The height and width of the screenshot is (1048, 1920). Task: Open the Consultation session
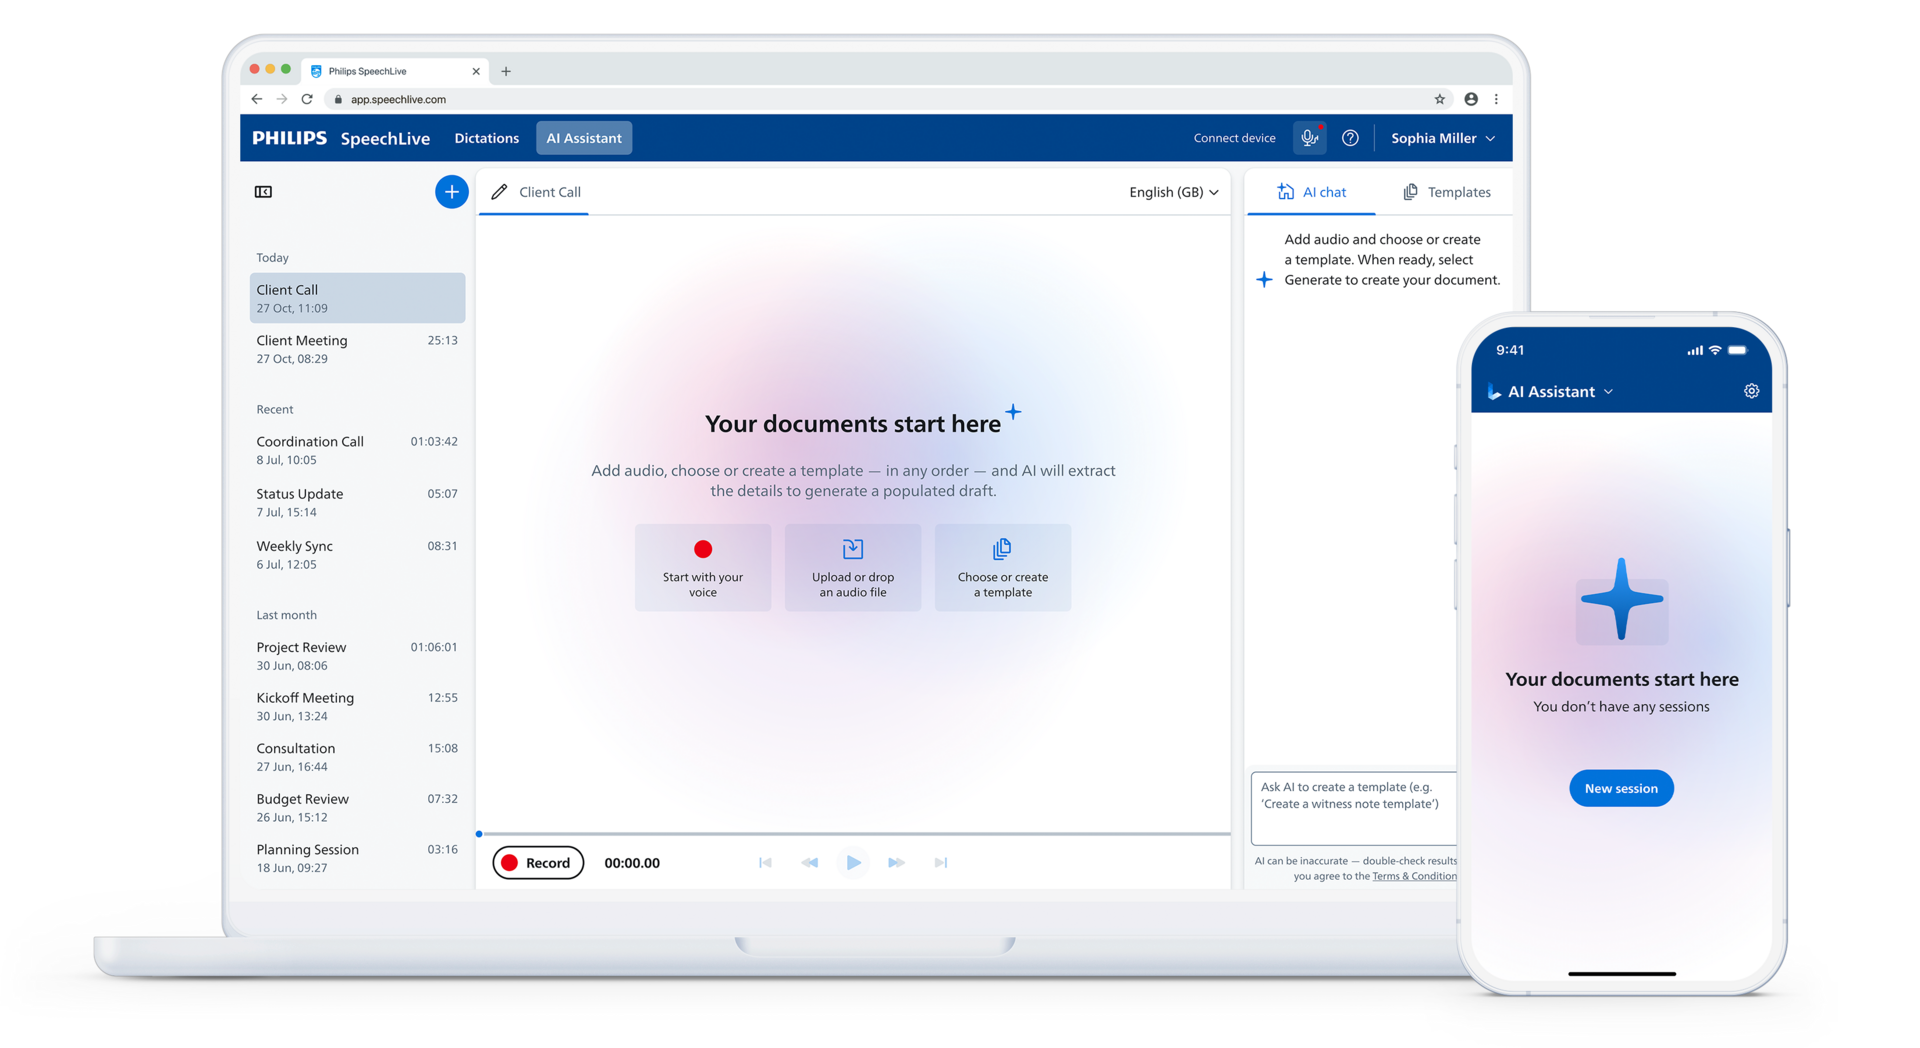coord(357,757)
